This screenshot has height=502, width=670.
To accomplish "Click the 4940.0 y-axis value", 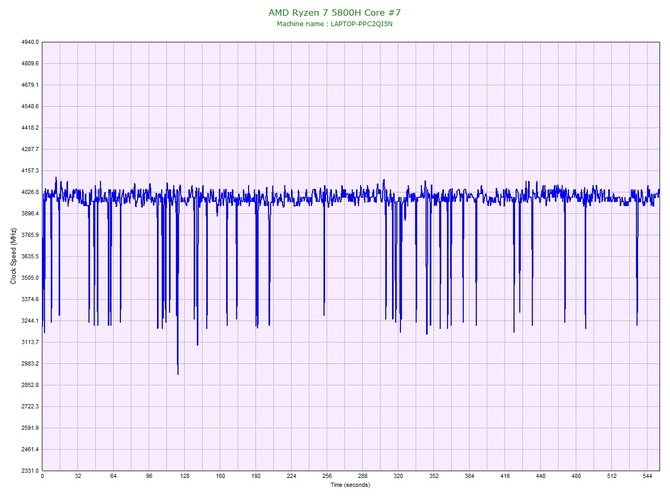I will point(30,42).
